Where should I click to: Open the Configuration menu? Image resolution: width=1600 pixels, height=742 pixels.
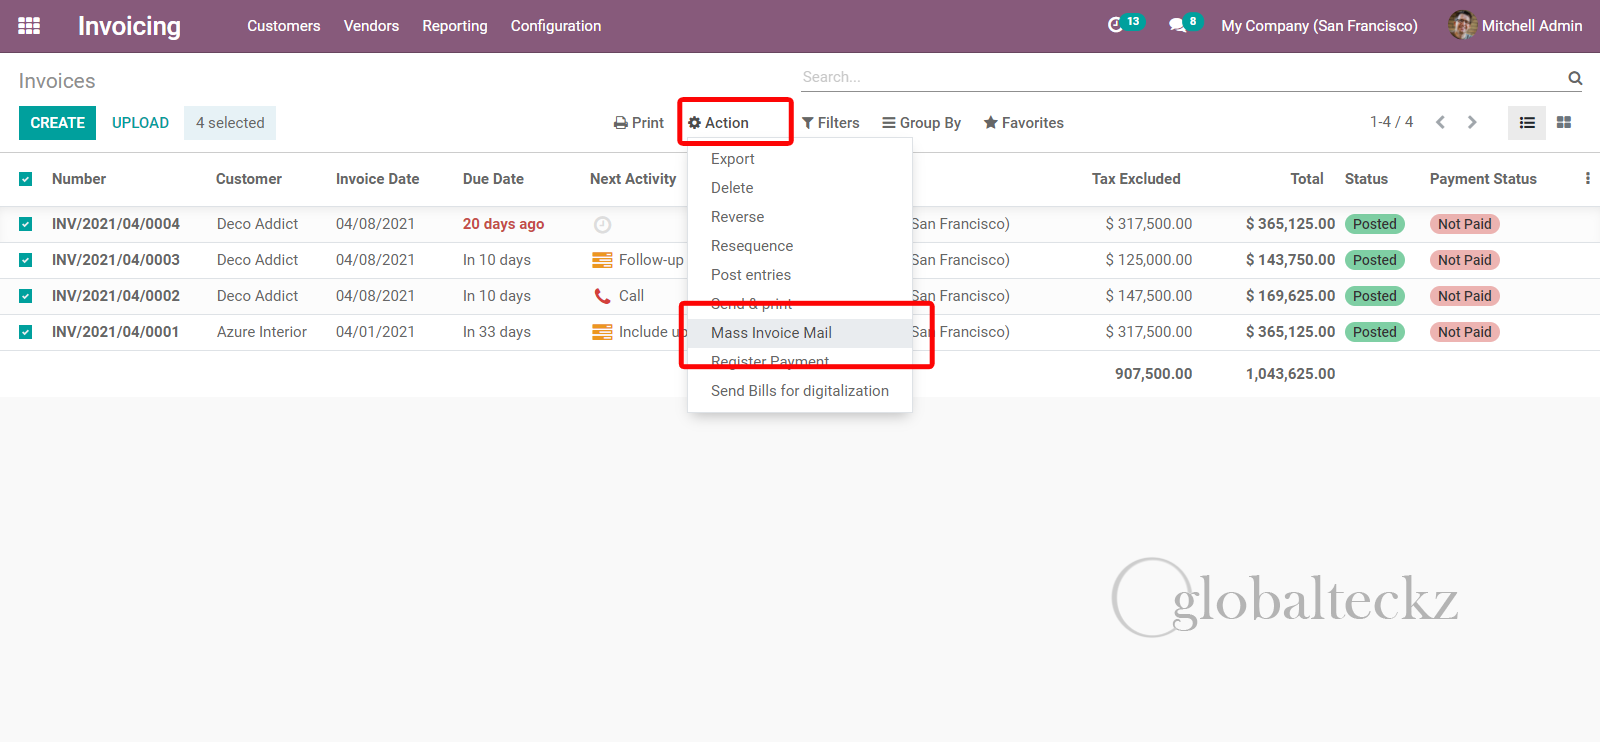click(x=556, y=26)
